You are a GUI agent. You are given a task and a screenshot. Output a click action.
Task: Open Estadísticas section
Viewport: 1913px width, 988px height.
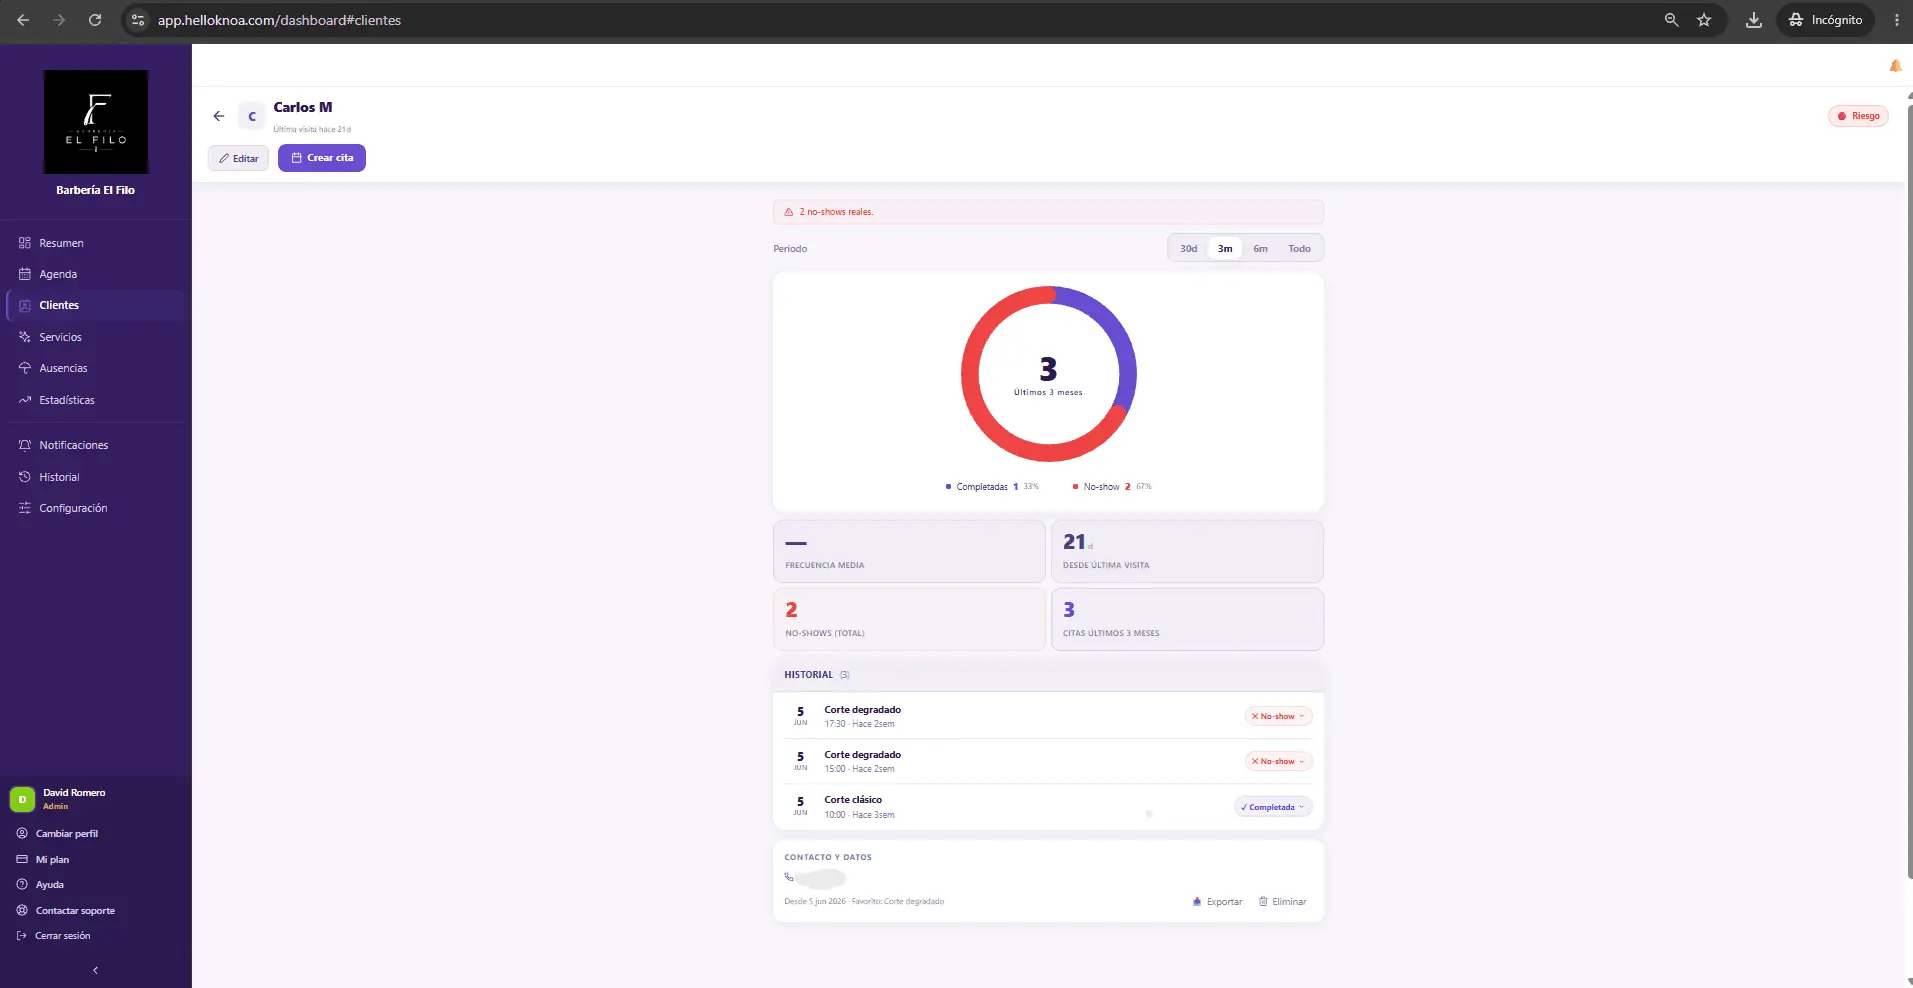[x=96, y=400]
